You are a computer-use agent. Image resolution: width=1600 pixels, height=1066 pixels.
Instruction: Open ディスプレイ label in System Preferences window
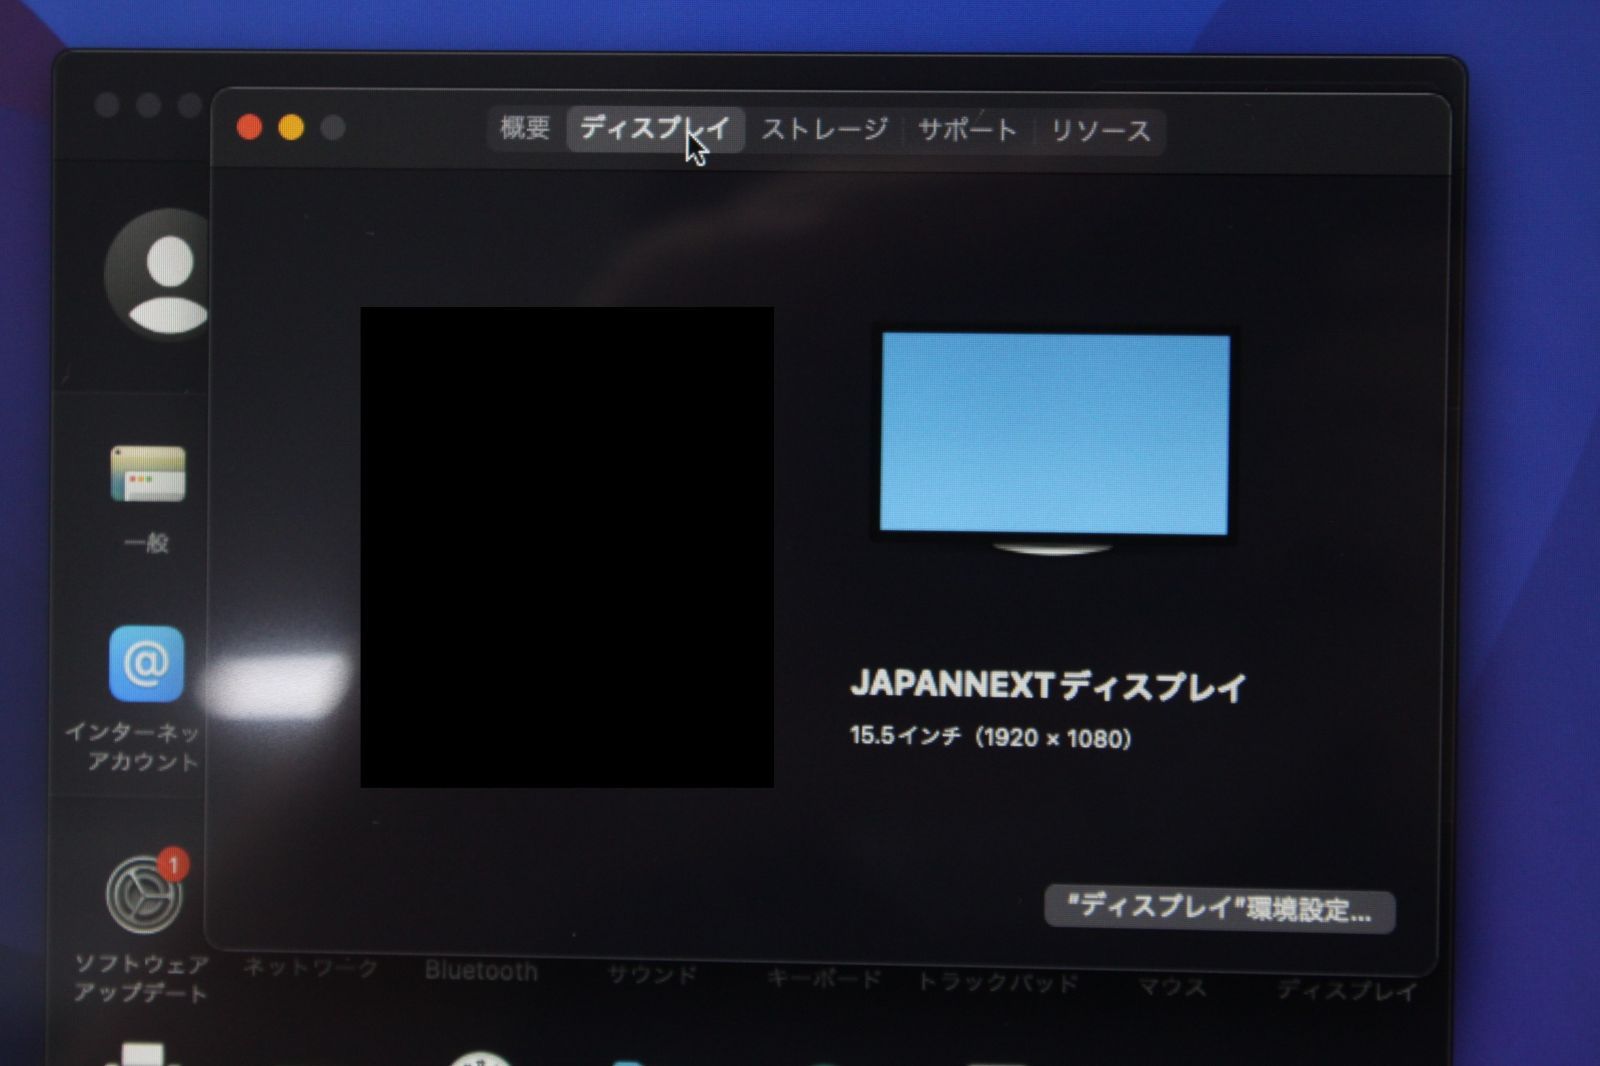[1347, 991]
